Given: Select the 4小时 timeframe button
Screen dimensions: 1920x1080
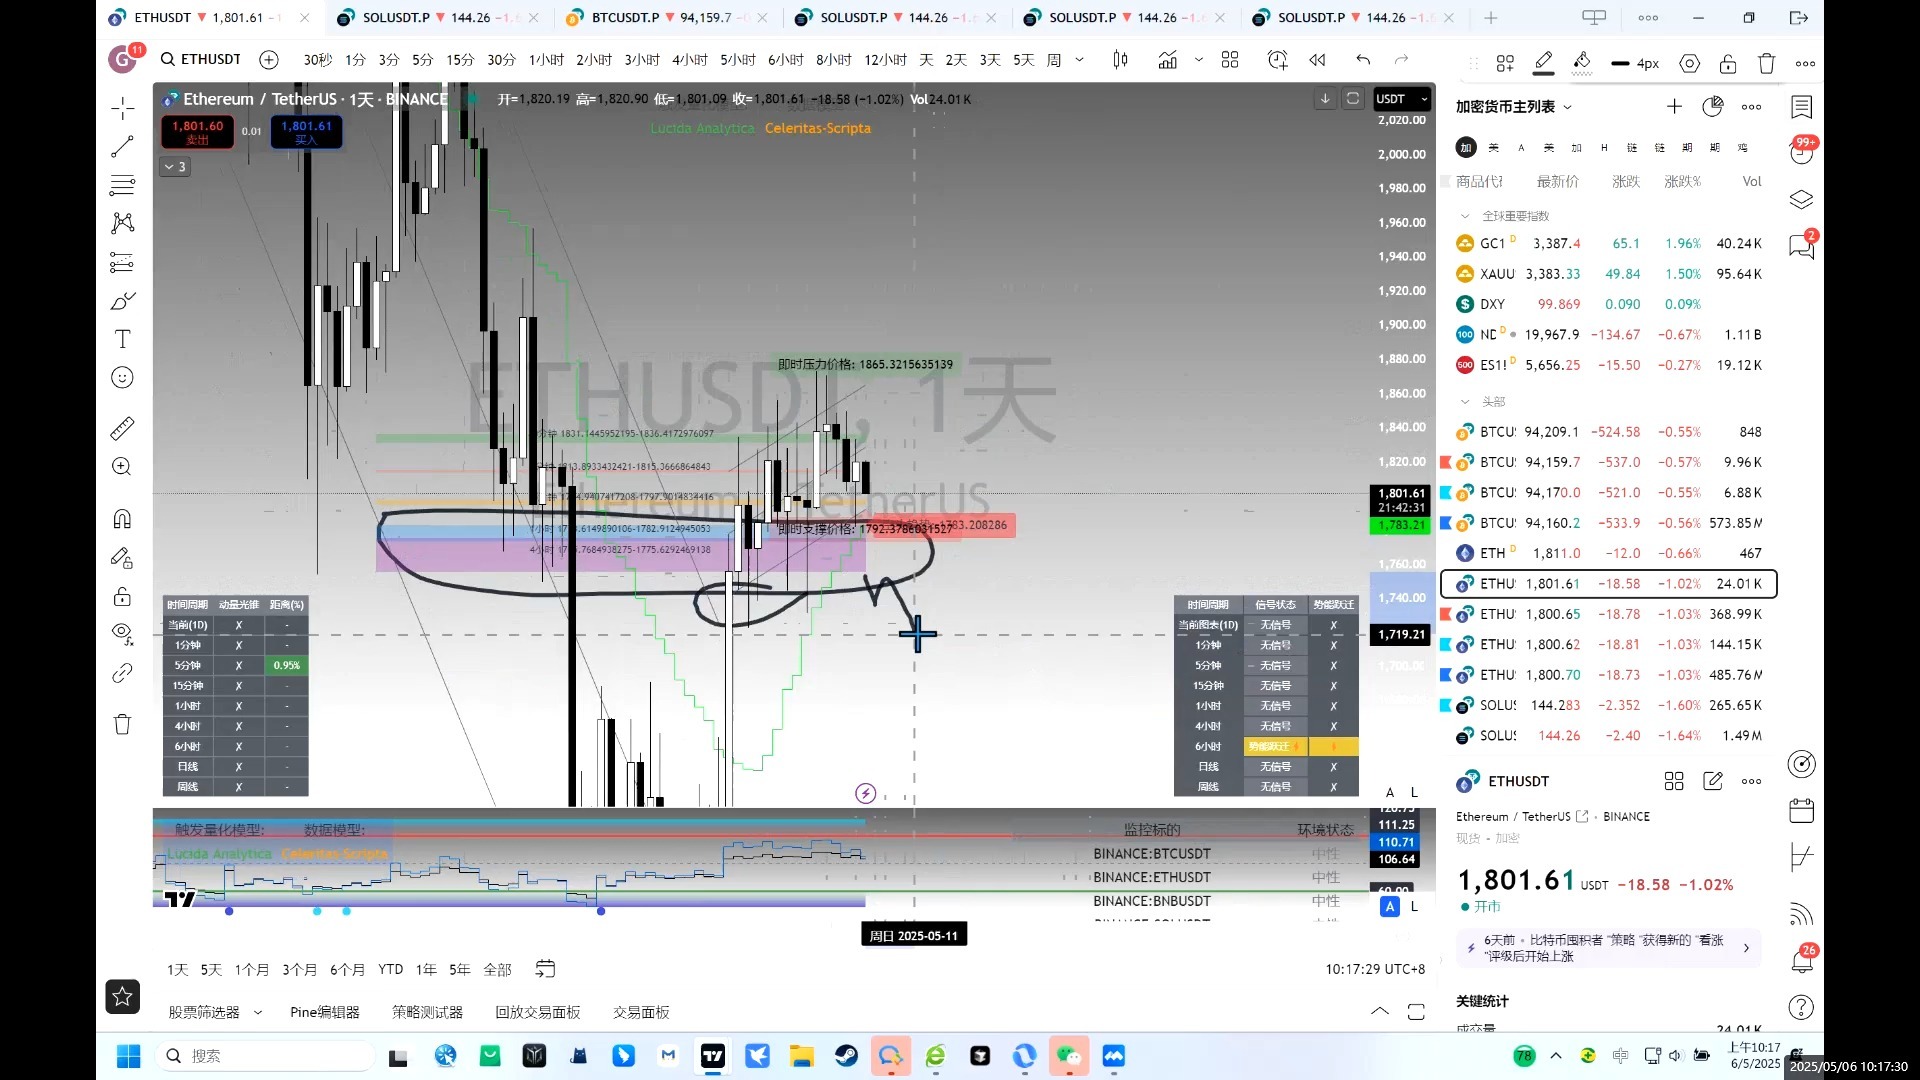Looking at the screenshot, I should pos(689,60).
